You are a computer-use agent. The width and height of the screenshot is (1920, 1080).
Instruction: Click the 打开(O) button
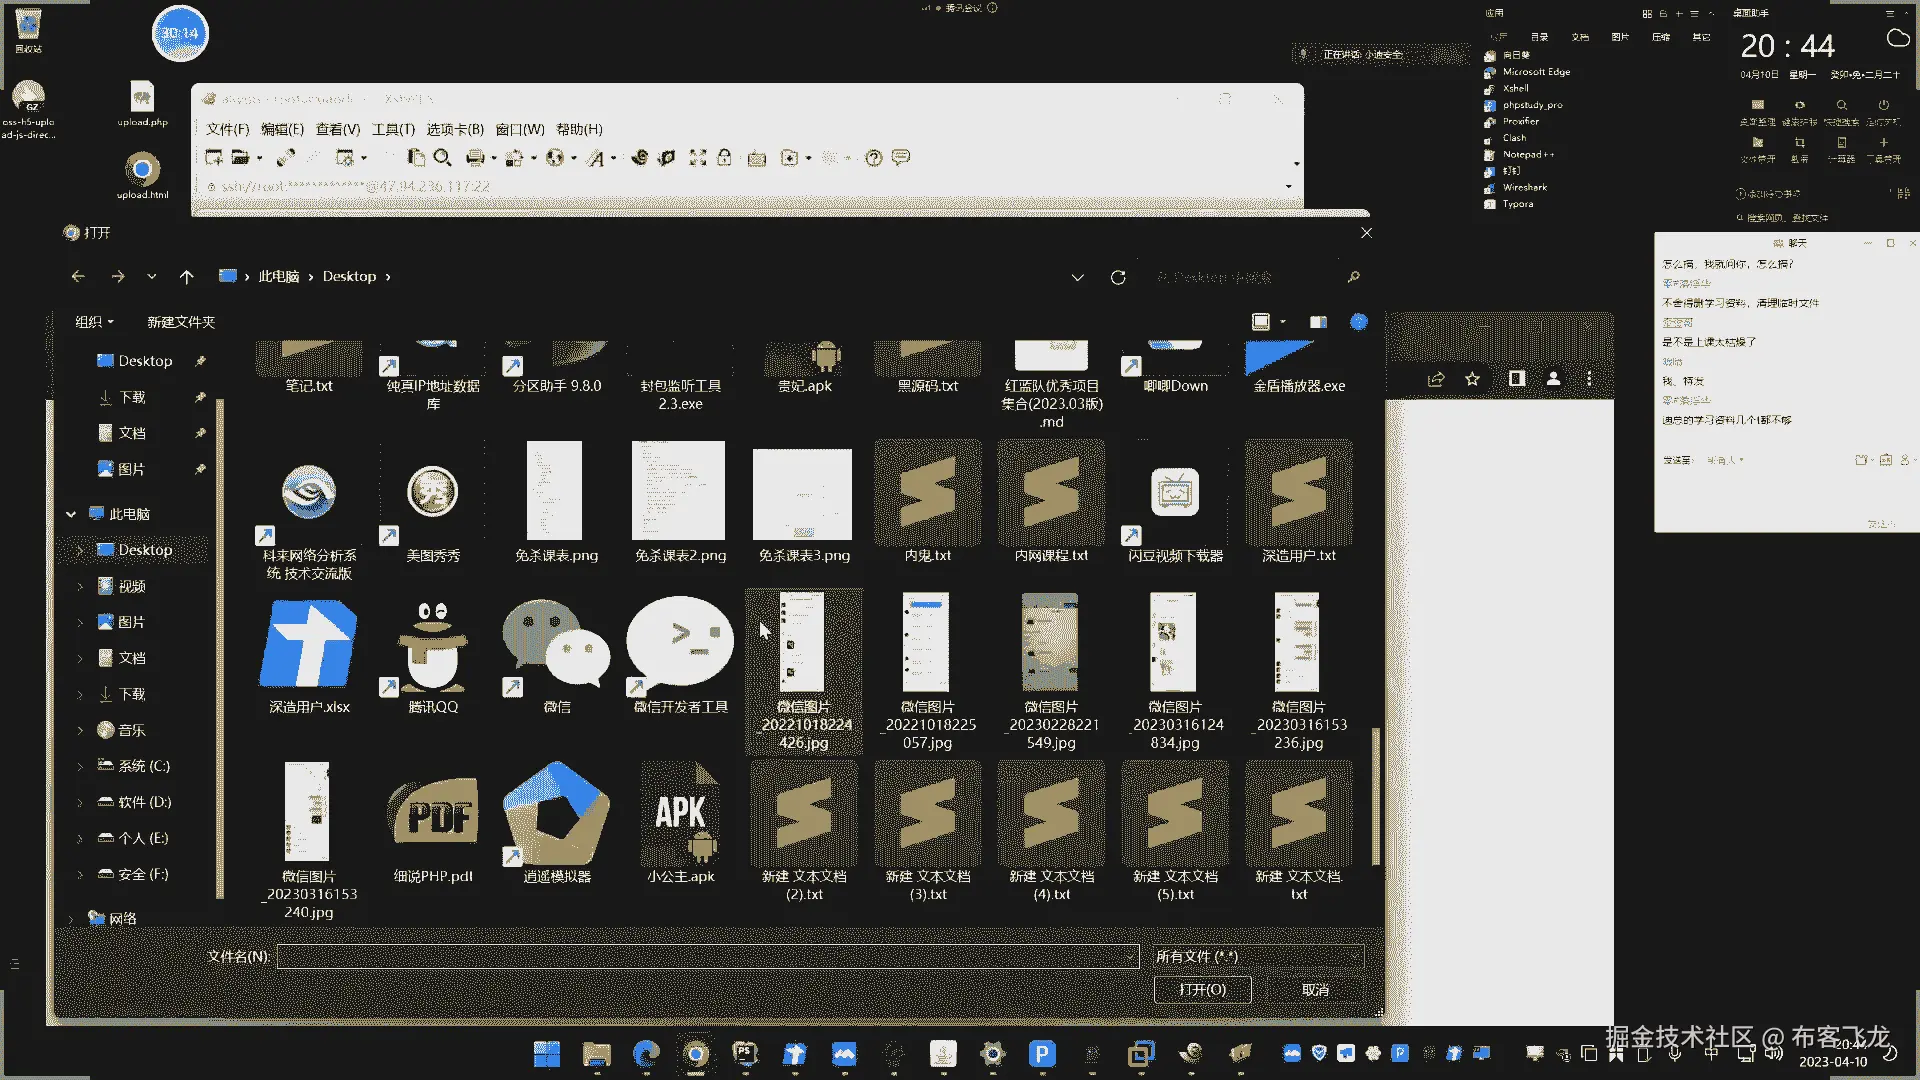click(1202, 989)
